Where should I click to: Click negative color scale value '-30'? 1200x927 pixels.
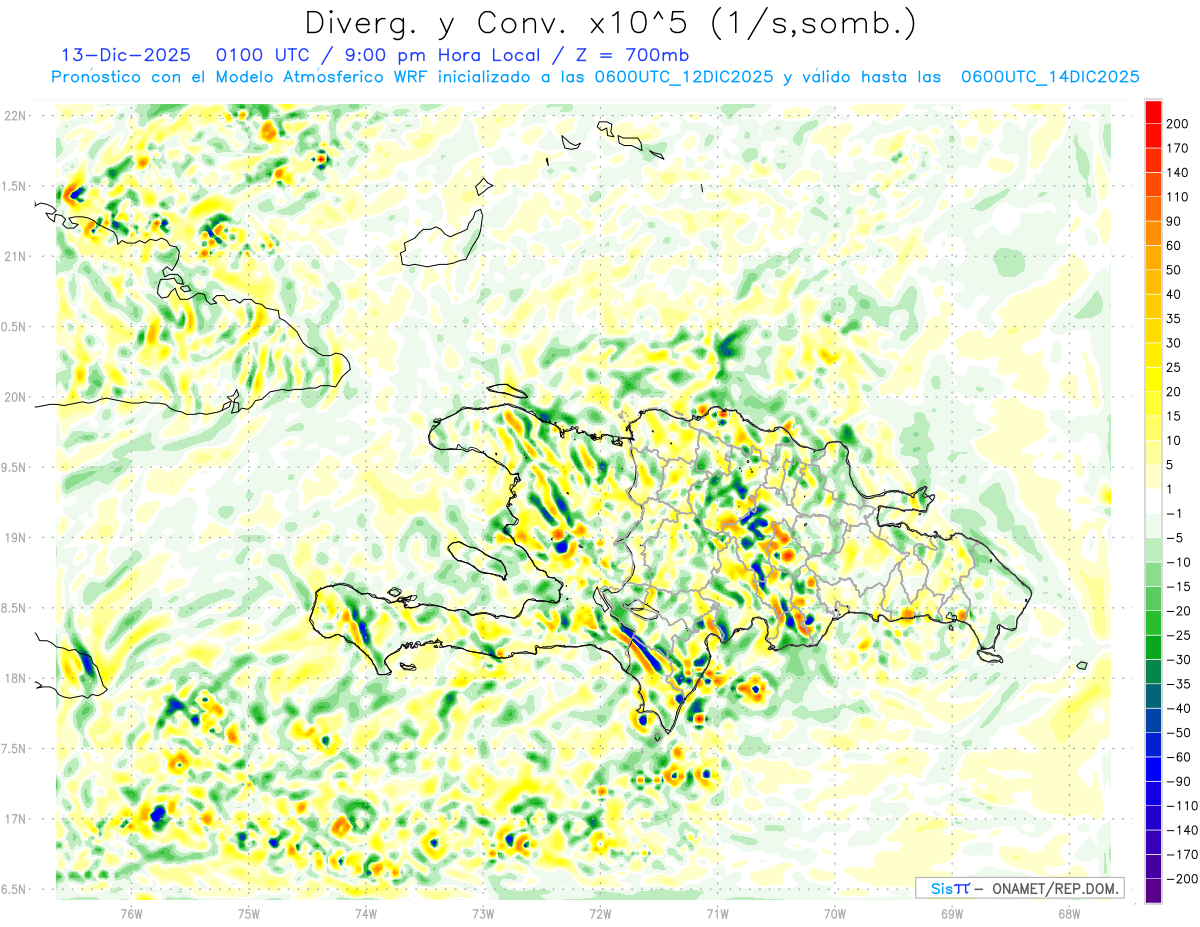click(x=1179, y=660)
